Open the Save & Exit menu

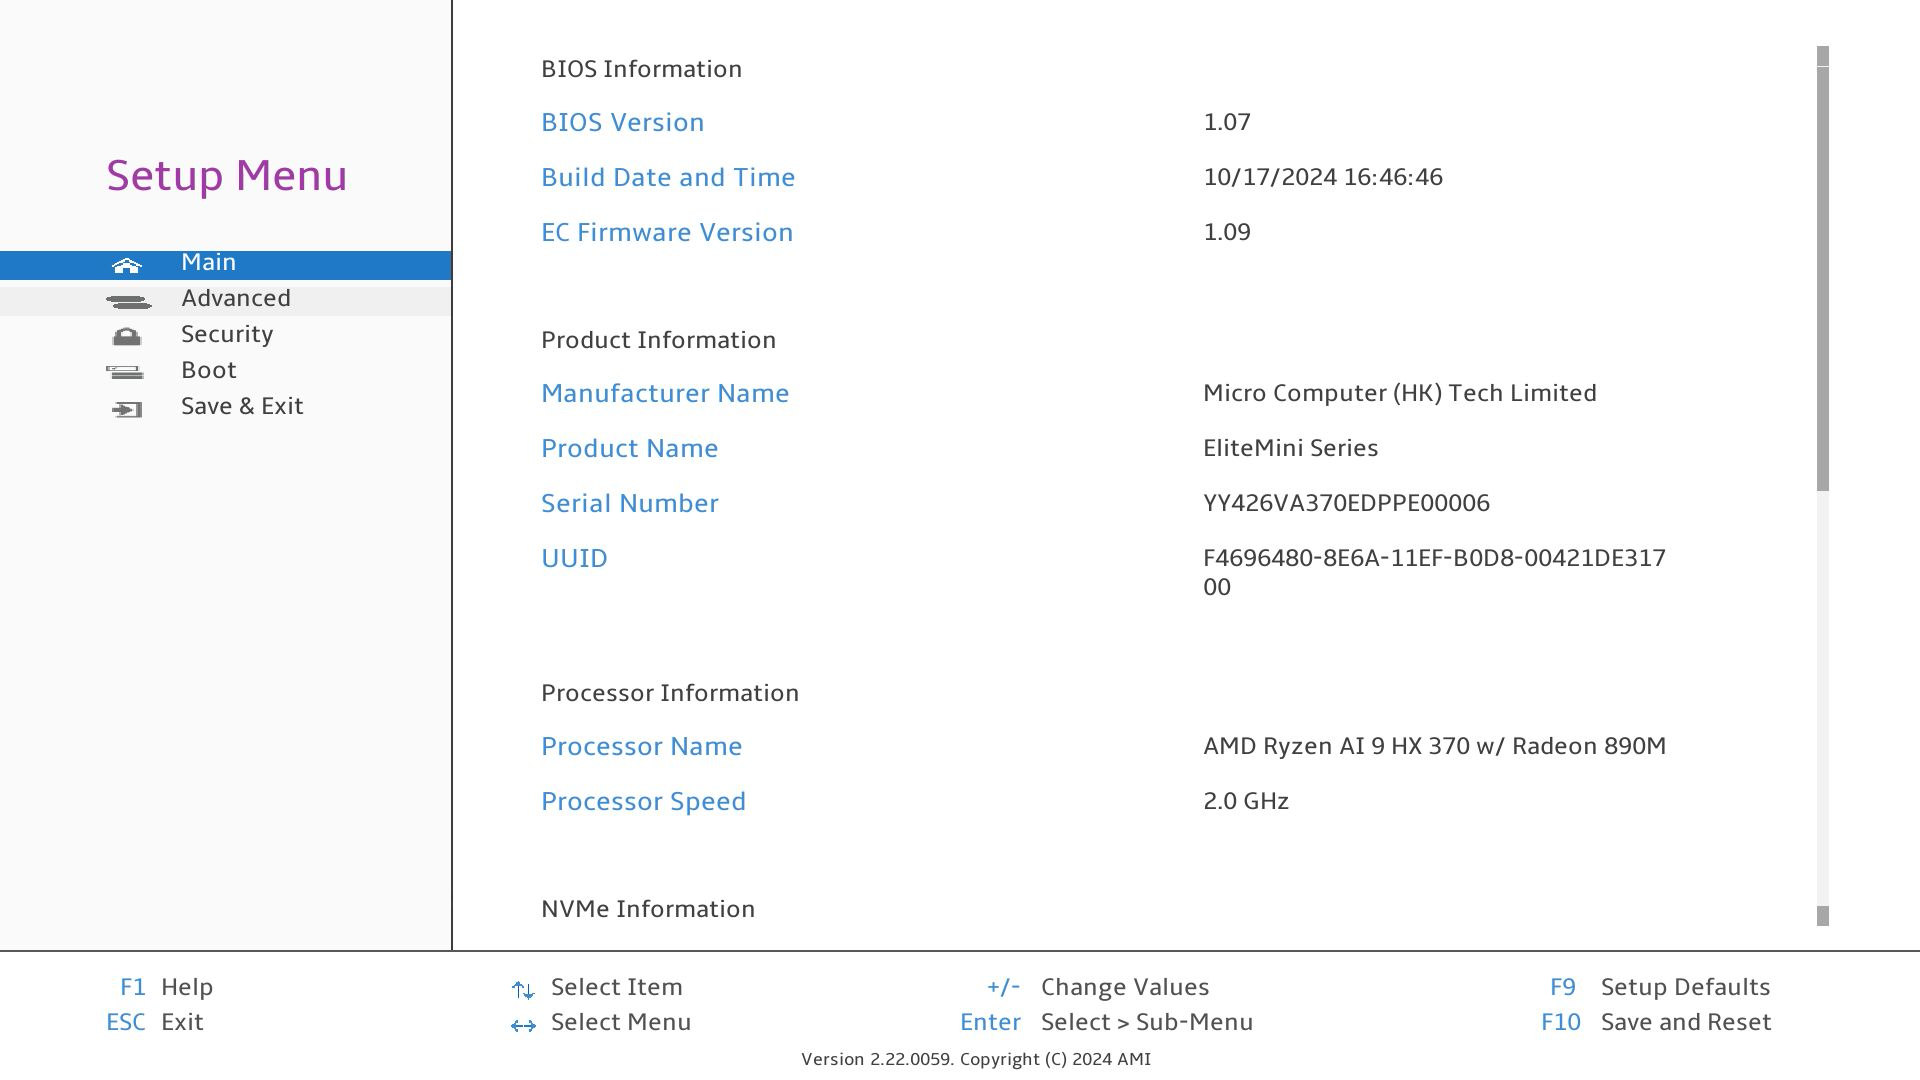pos(225,409)
